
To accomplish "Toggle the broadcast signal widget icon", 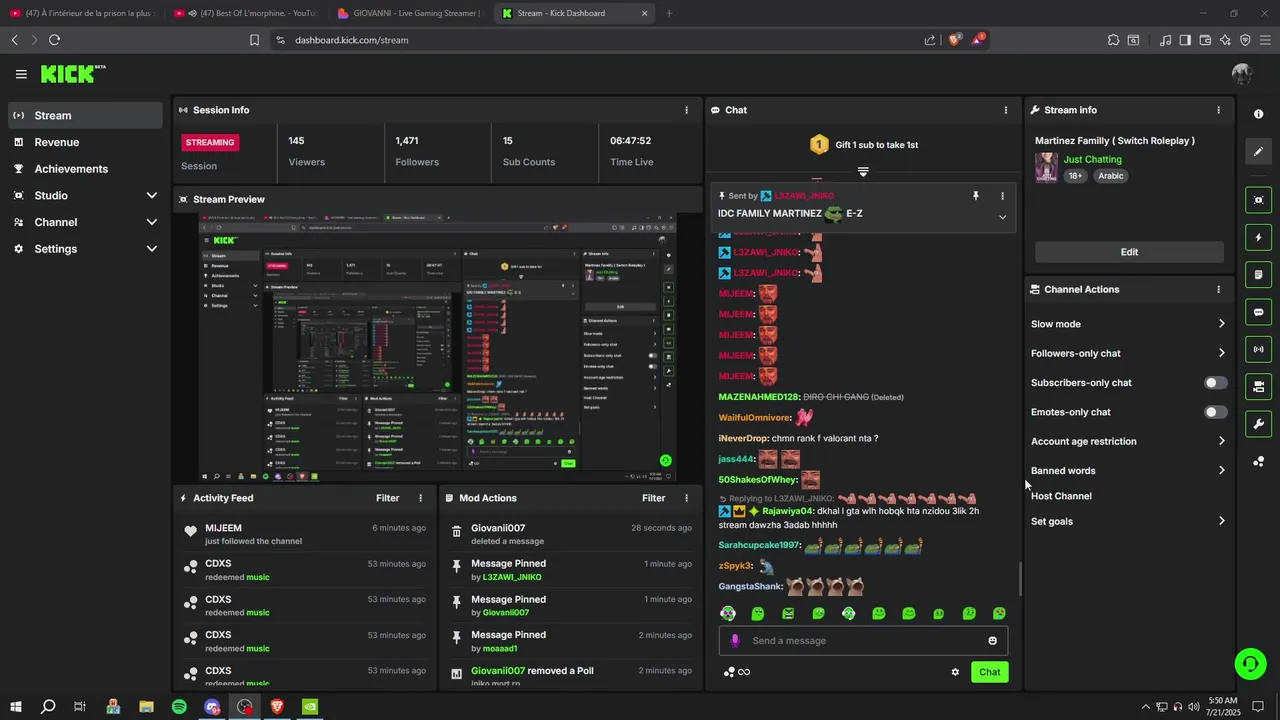I will 1259,349.
